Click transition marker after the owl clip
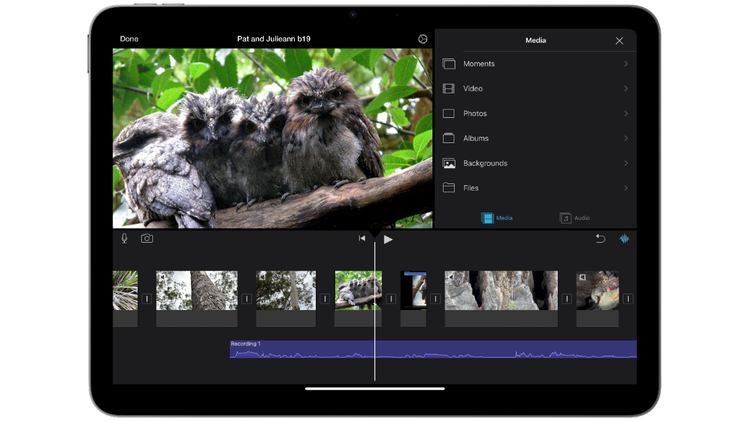 coord(391,298)
